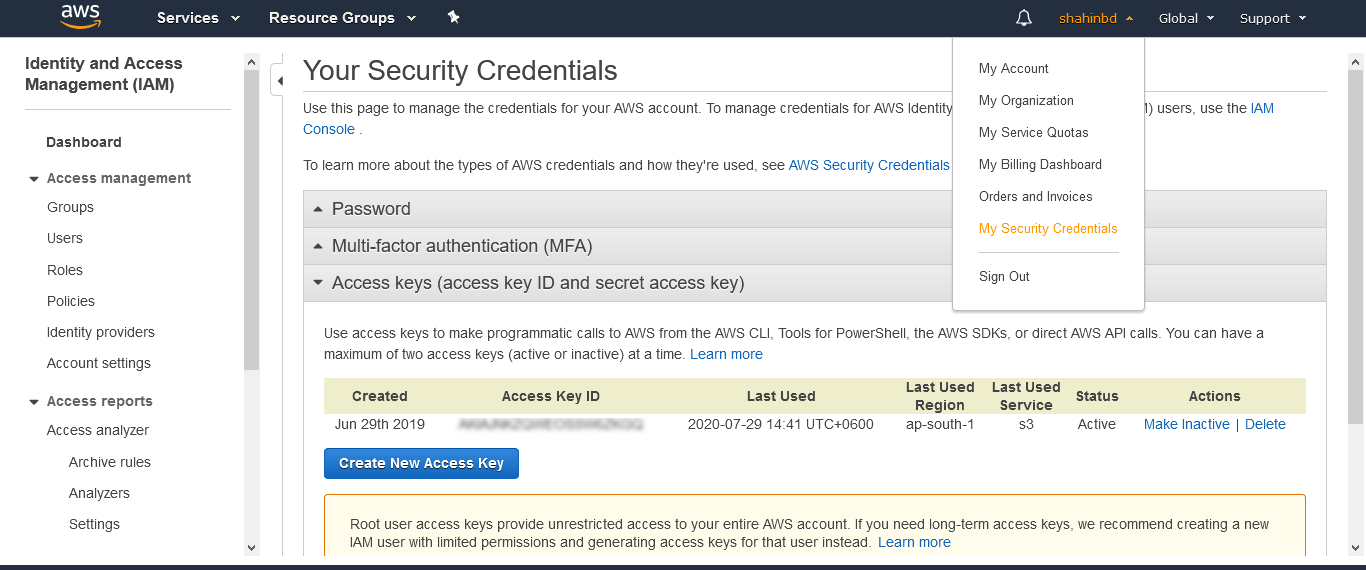The width and height of the screenshot is (1366, 570).
Task: Open the Resource Groups dropdown
Action: tap(341, 18)
